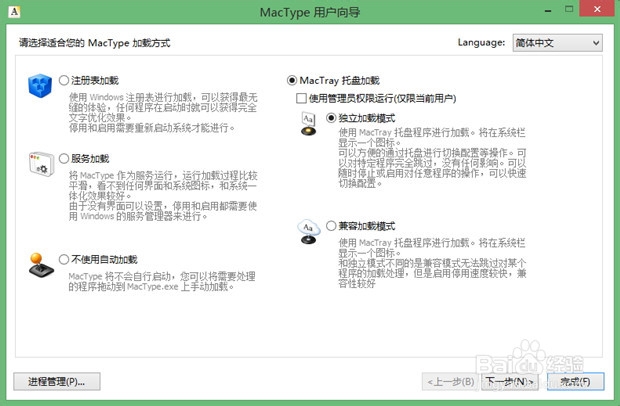Click the MacType app icon in title bar

tap(14, 11)
